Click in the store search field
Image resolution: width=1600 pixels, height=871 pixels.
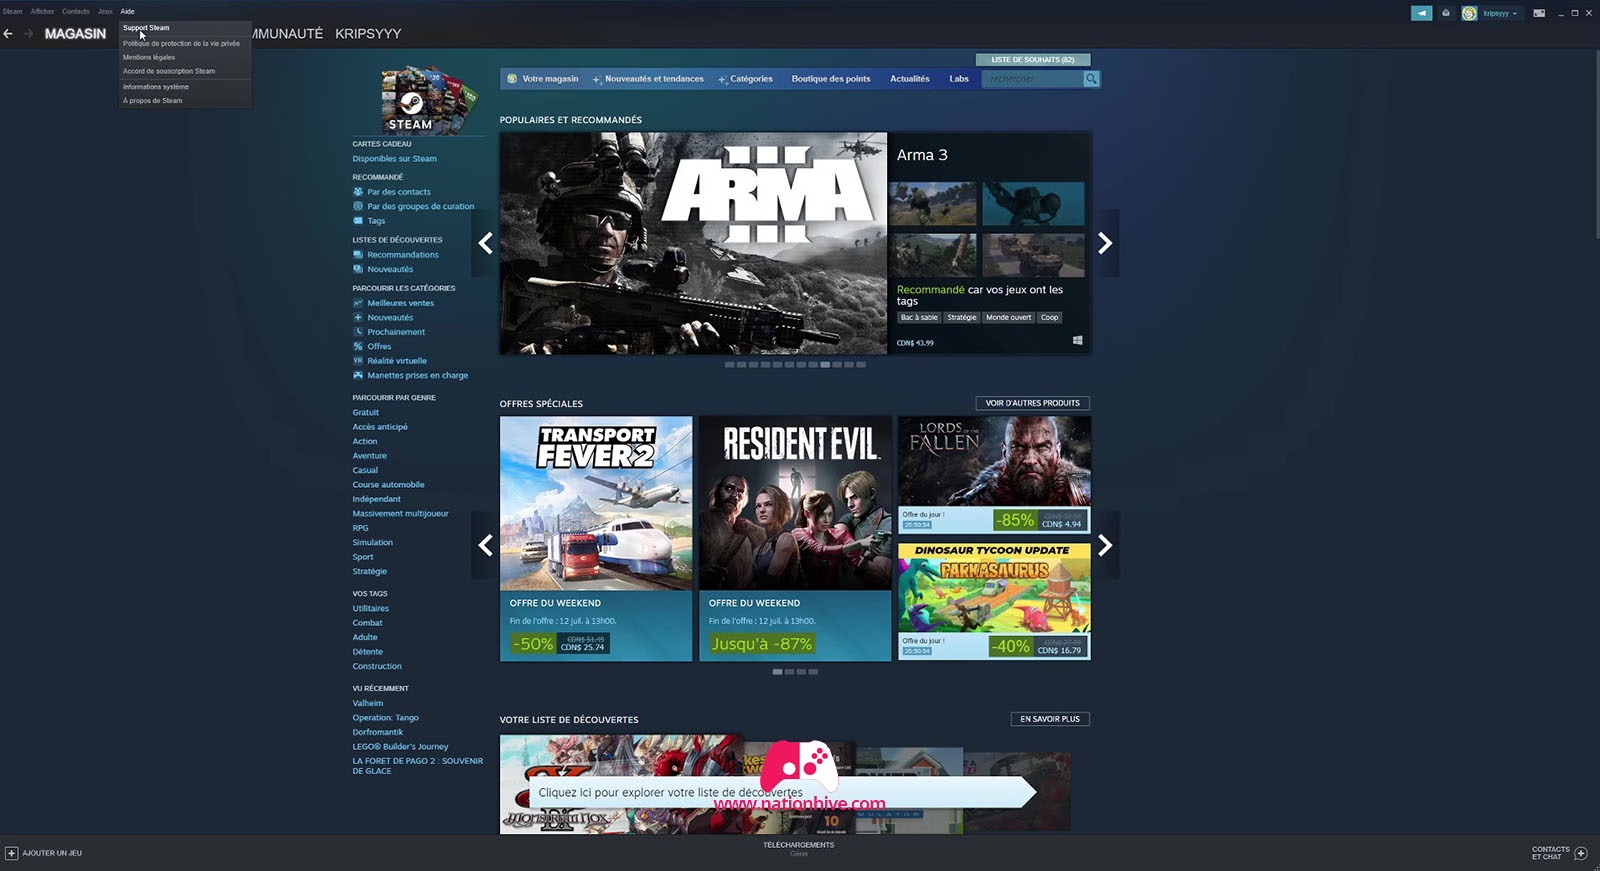pos(1033,79)
